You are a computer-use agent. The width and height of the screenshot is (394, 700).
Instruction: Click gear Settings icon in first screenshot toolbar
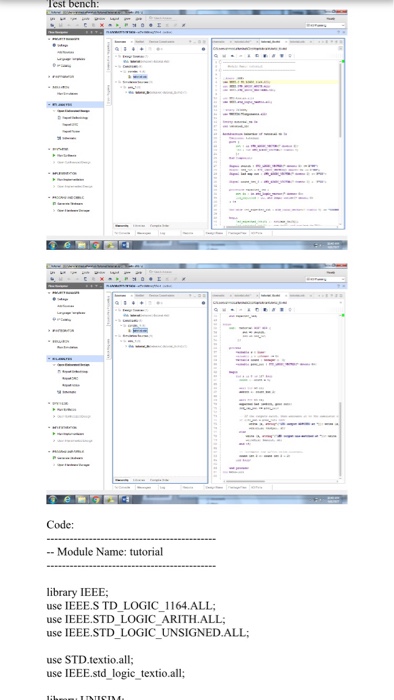151,25
